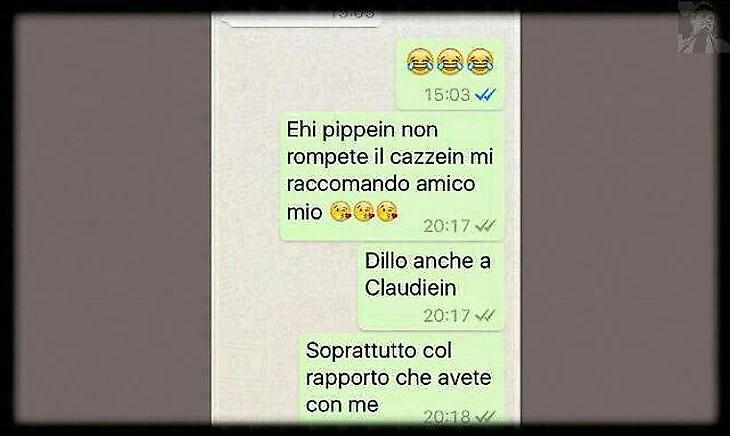This screenshot has width=730, height=436.
Task: Tap the partially visible white incoming bubble at top
Action: (x=301, y=20)
